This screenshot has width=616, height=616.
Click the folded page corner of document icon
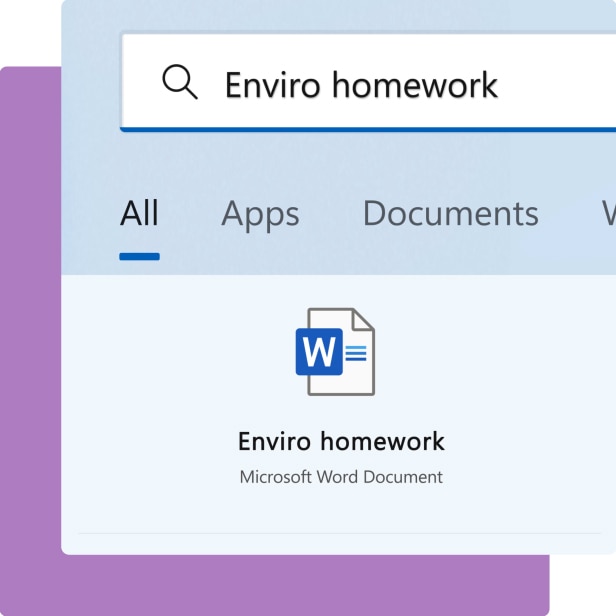click(x=363, y=319)
